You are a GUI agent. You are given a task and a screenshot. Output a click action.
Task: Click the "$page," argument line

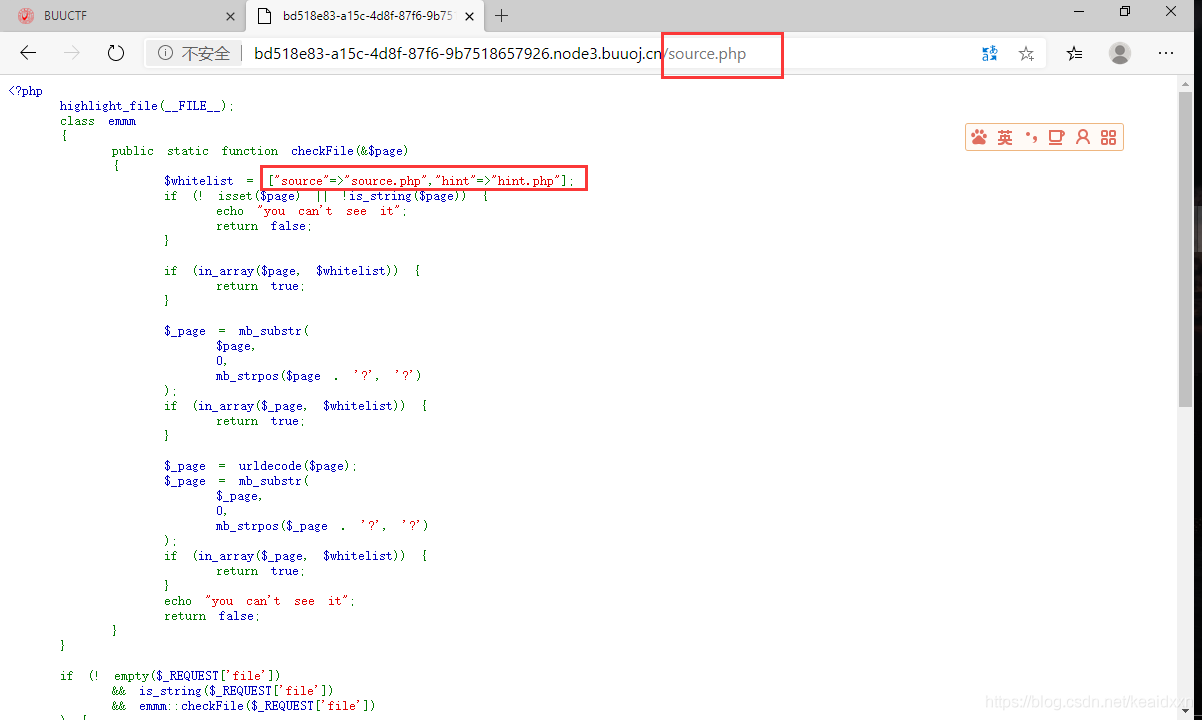point(236,346)
